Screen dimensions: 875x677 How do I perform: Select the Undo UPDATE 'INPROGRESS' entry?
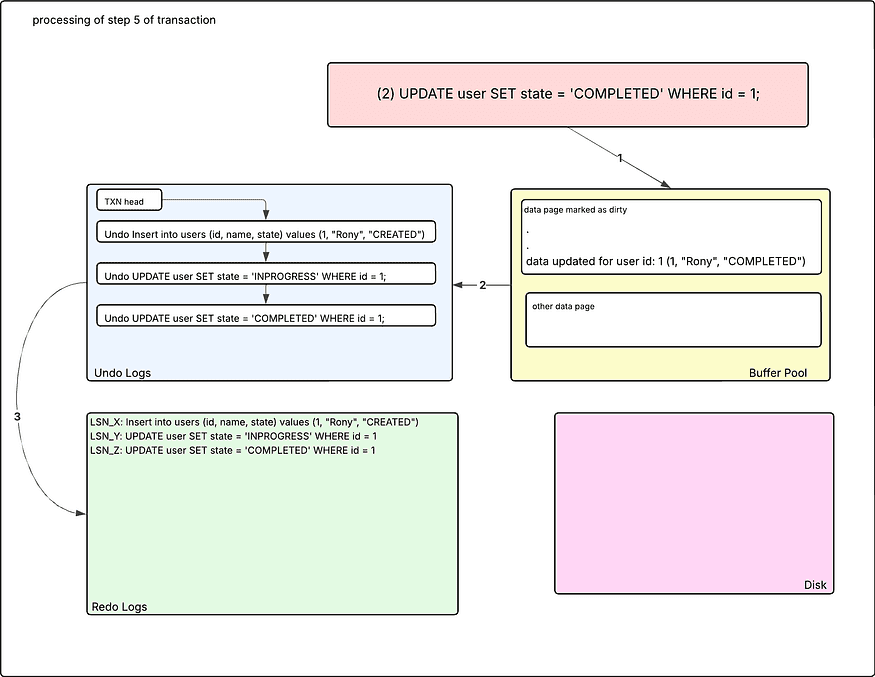(265, 275)
